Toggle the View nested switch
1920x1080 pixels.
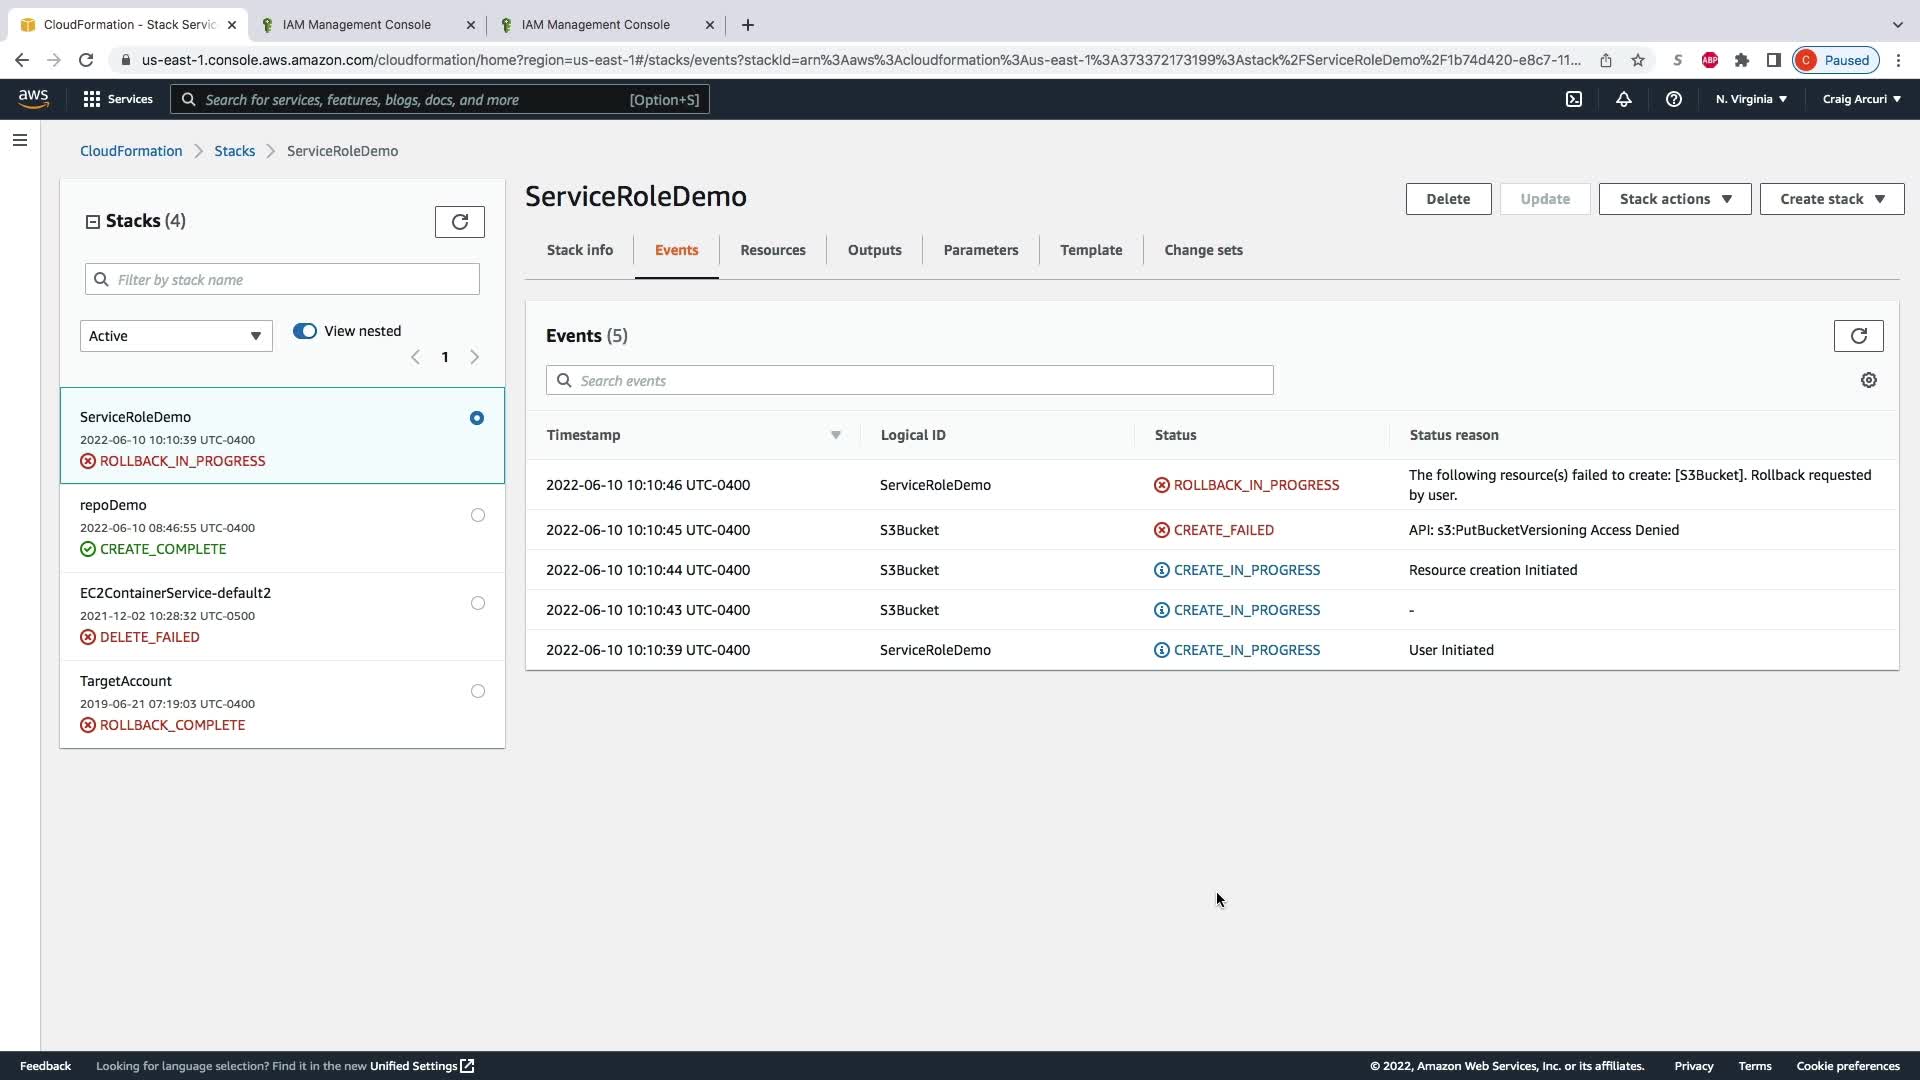[x=305, y=331]
